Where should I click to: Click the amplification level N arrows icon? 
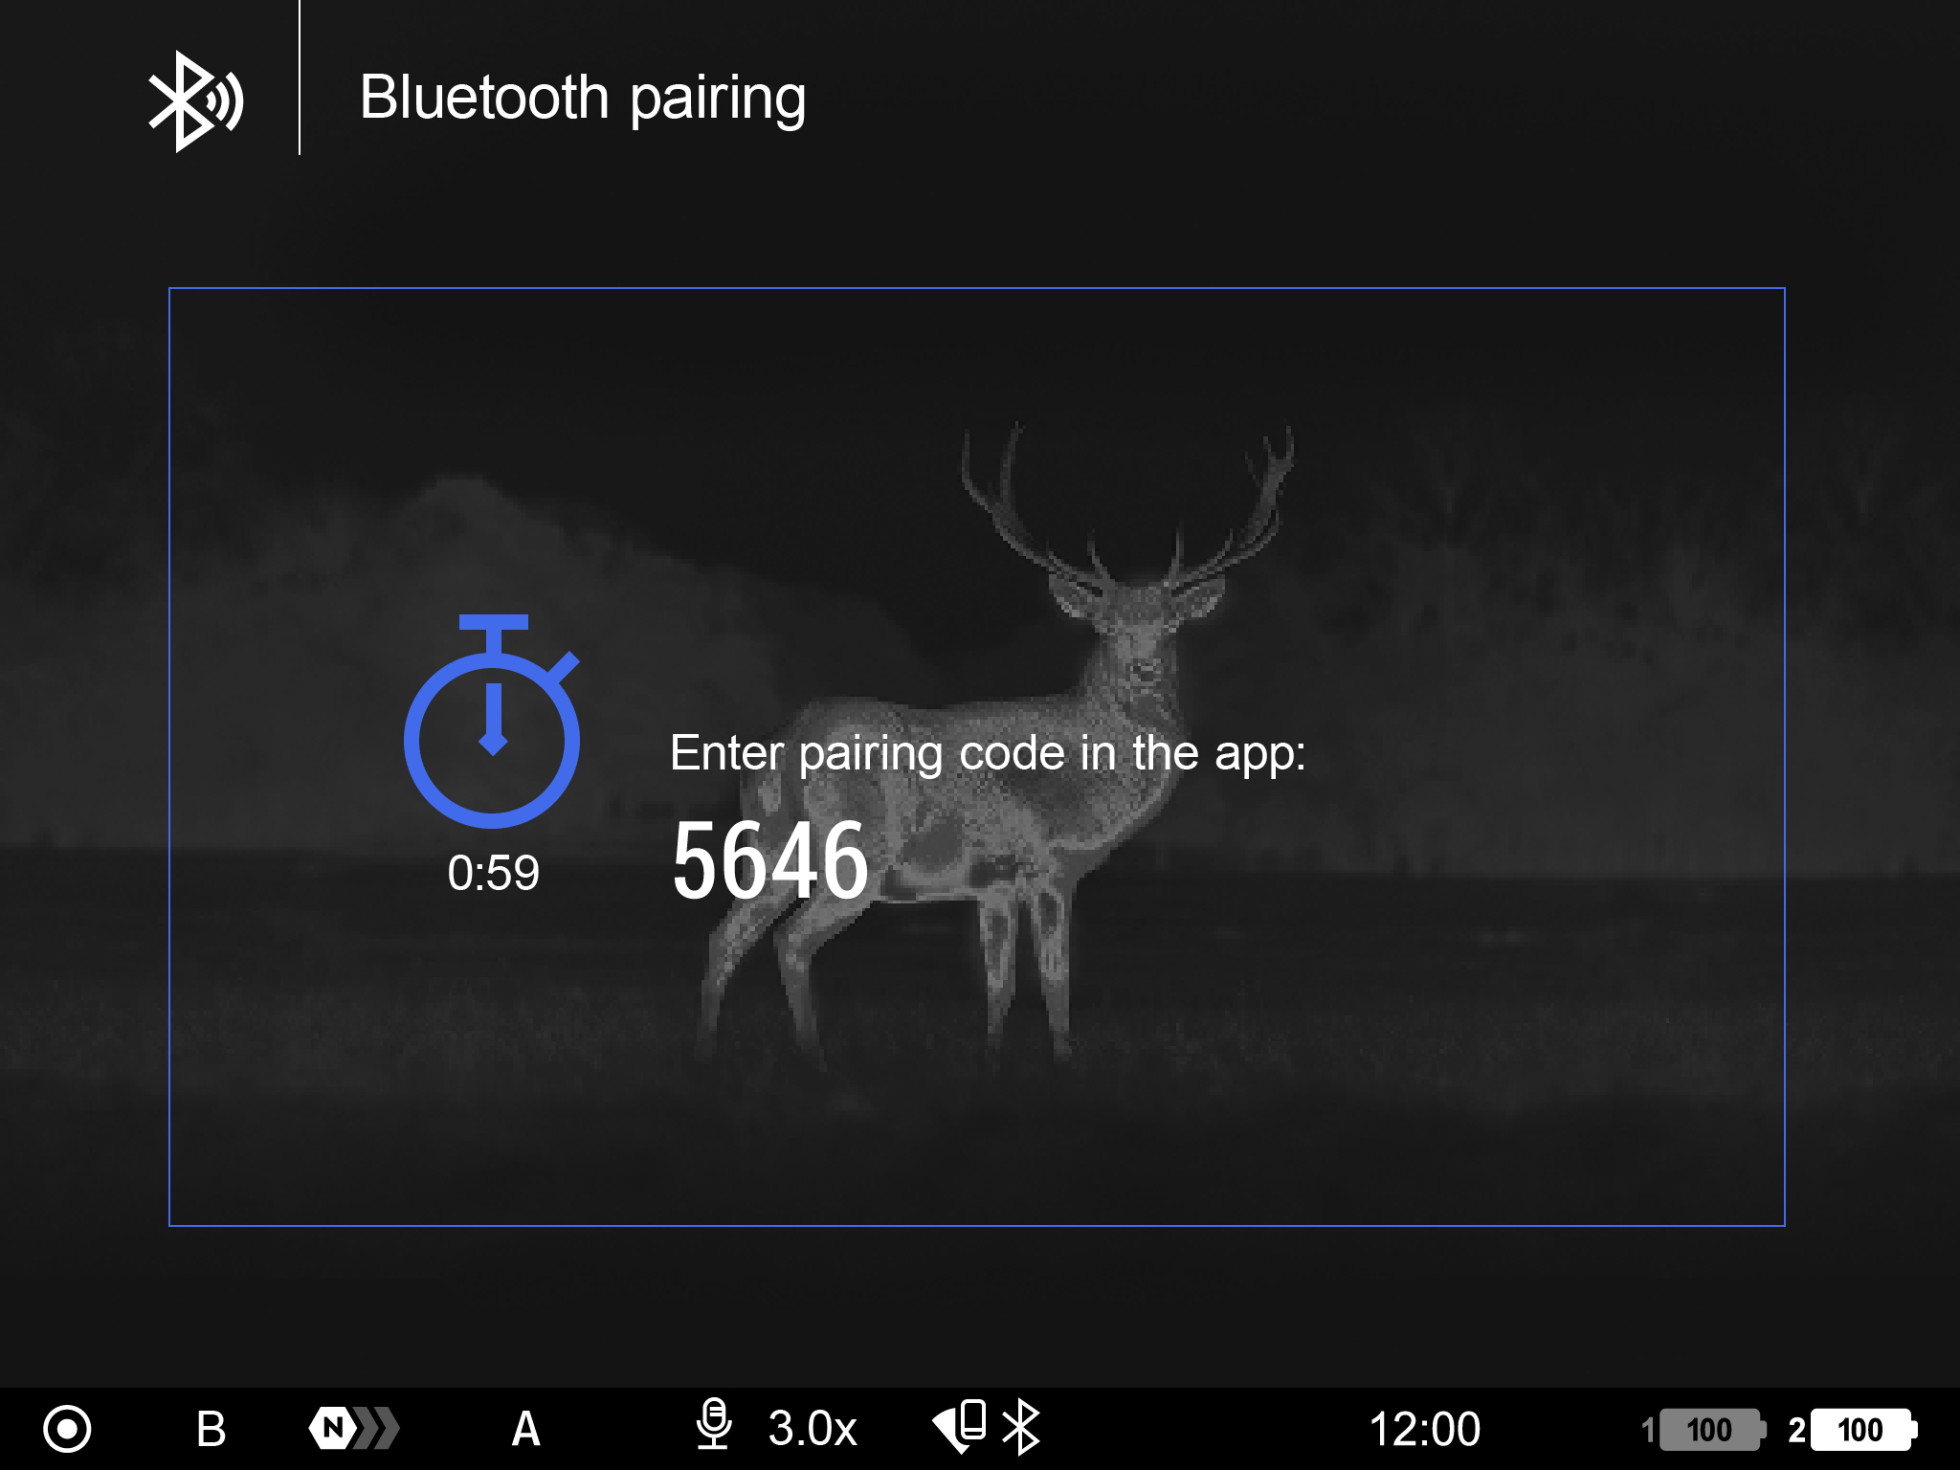(353, 1428)
